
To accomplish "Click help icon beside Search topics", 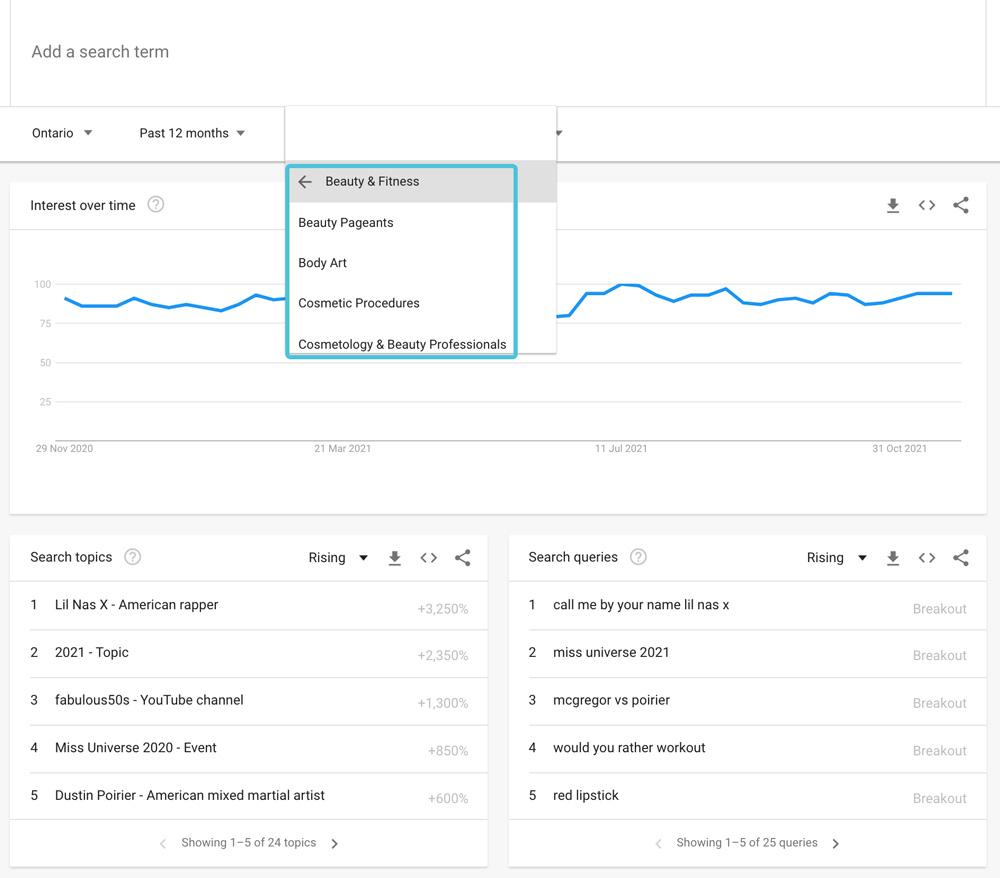I will [x=132, y=557].
